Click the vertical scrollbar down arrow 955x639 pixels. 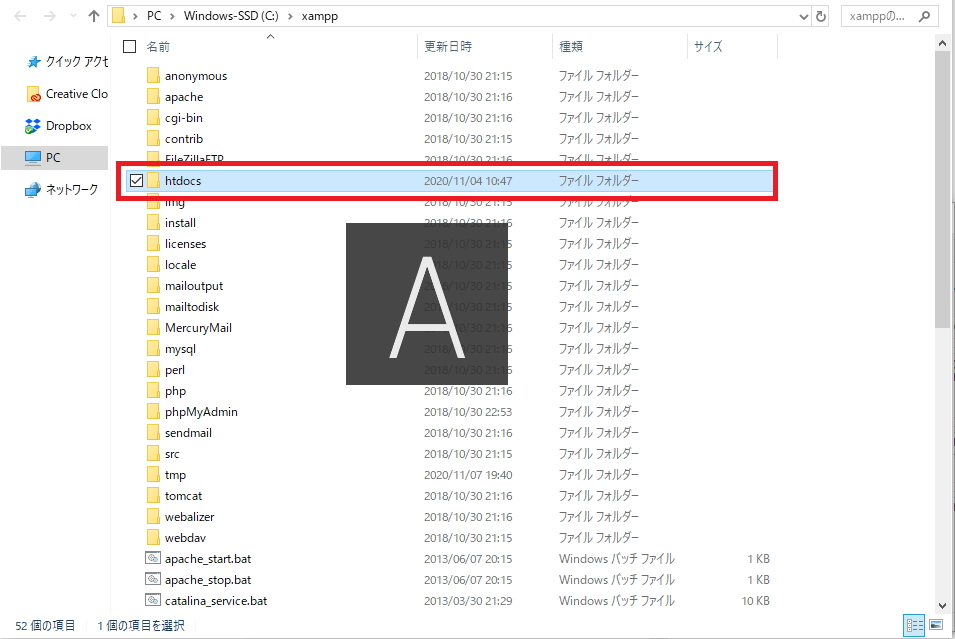[944, 604]
